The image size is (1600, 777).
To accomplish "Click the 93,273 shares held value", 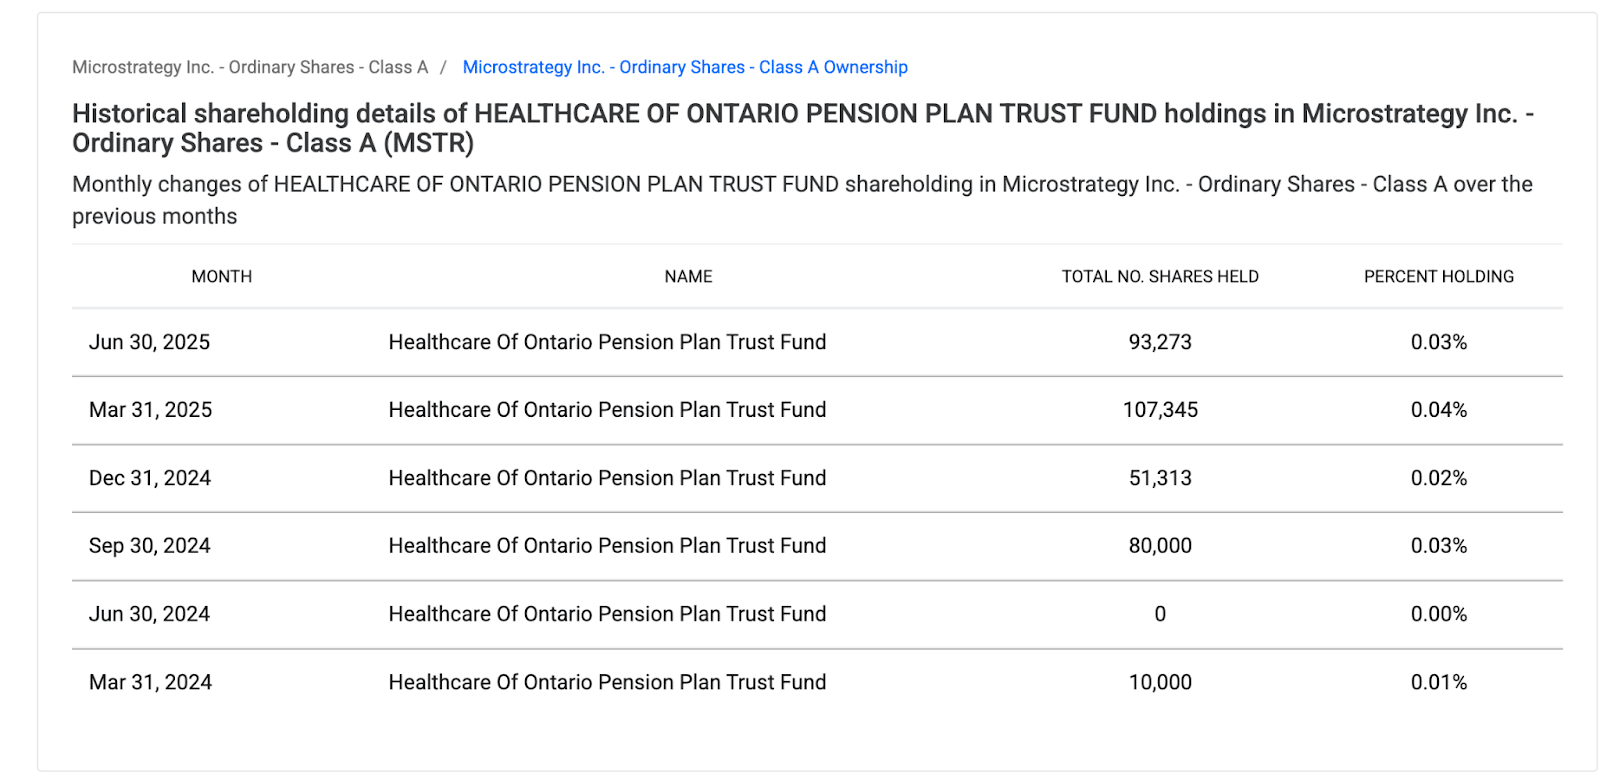I will pyautogui.click(x=1160, y=342).
